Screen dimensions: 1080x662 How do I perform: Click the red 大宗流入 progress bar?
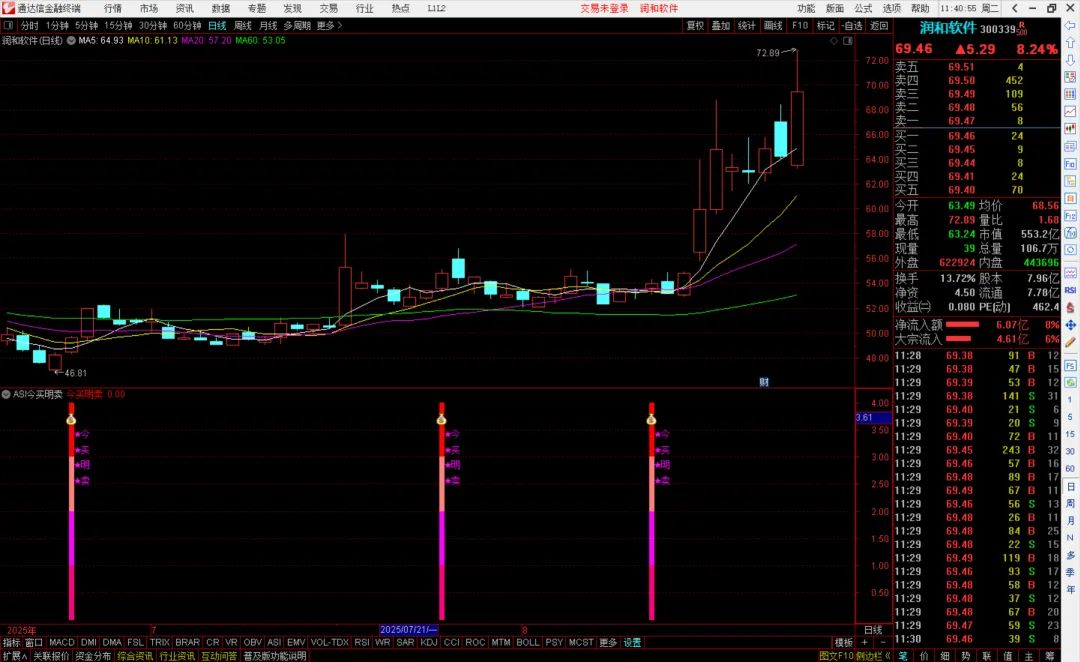click(x=959, y=339)
